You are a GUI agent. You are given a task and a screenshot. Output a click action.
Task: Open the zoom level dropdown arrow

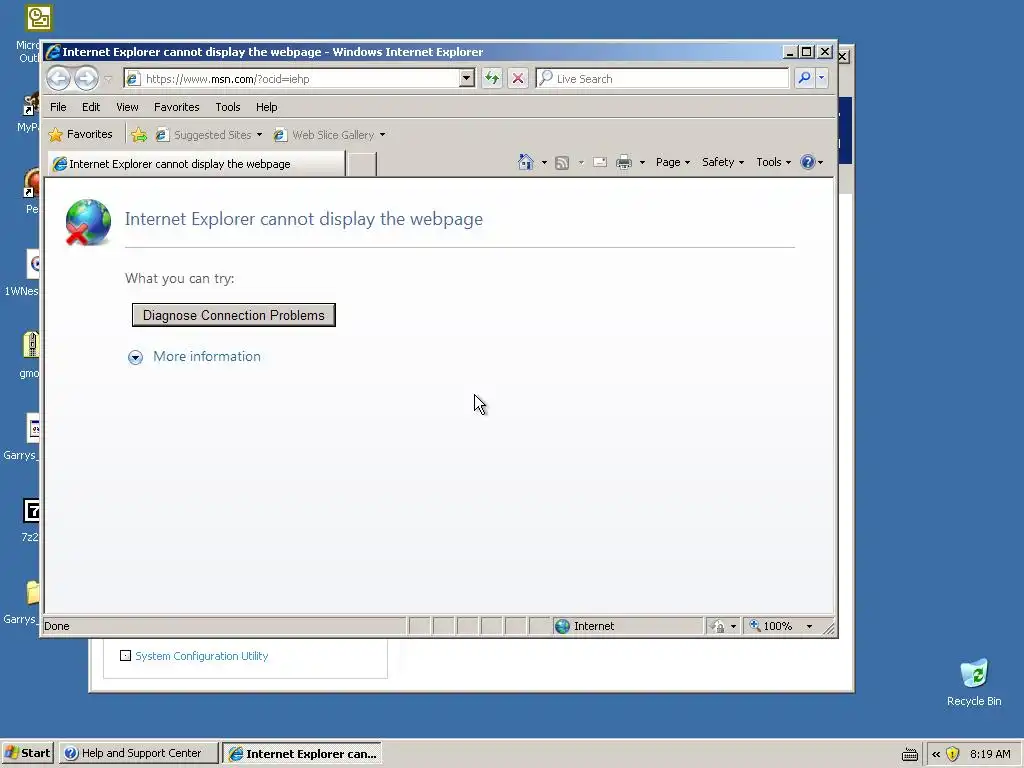(809, 626)
